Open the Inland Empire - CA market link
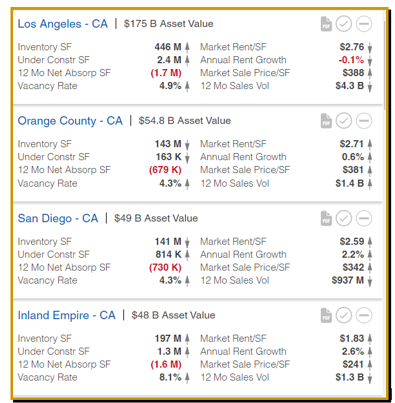The height and width of the screenshot is (403, 395). pyautogui.click(x=66, y=315)
